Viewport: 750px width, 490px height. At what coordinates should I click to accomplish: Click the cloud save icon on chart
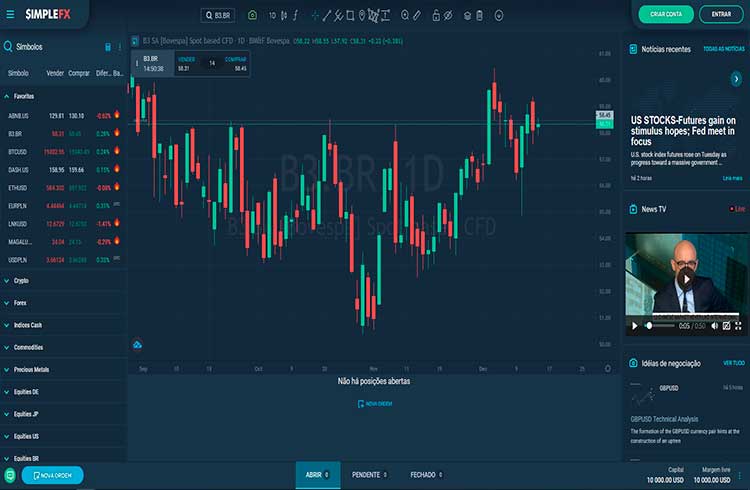137,345
